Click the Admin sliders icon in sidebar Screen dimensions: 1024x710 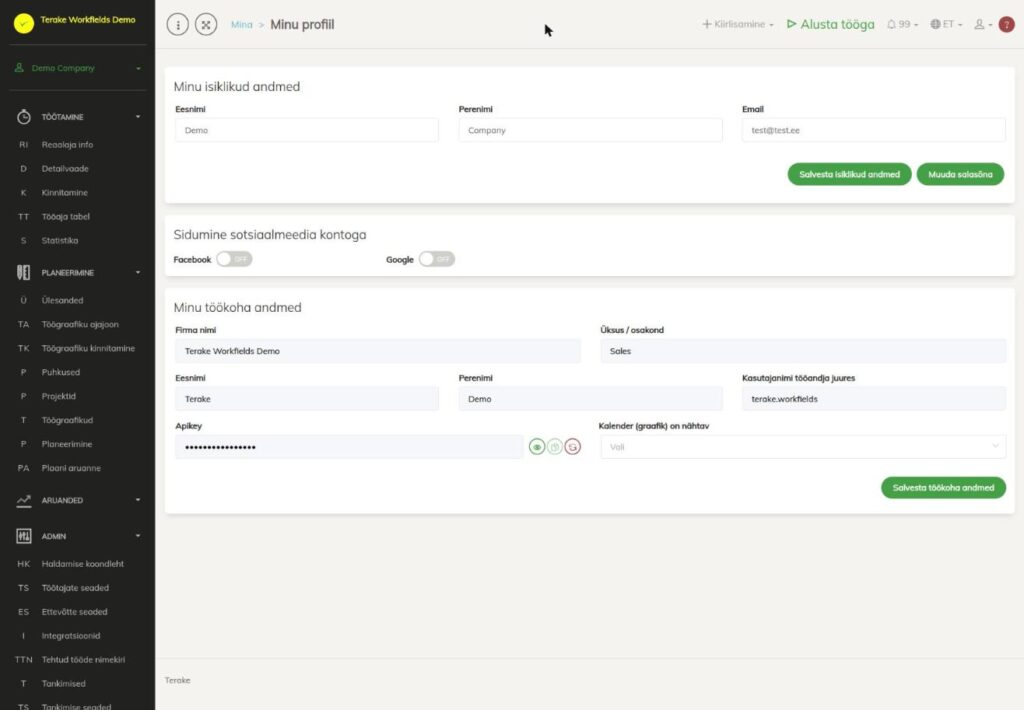point(24,536)
